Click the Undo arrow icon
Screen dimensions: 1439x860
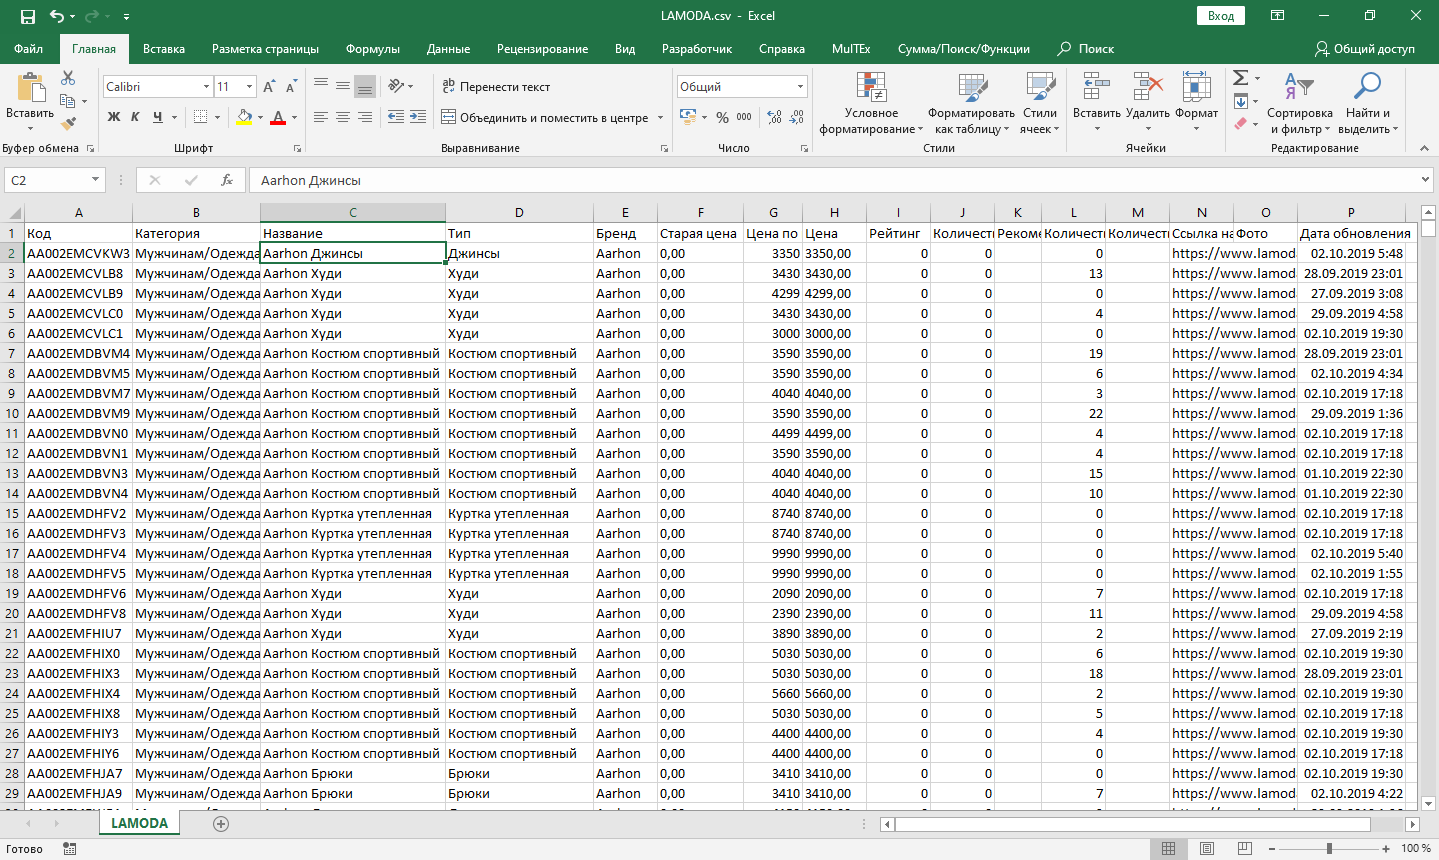[56, 16]
